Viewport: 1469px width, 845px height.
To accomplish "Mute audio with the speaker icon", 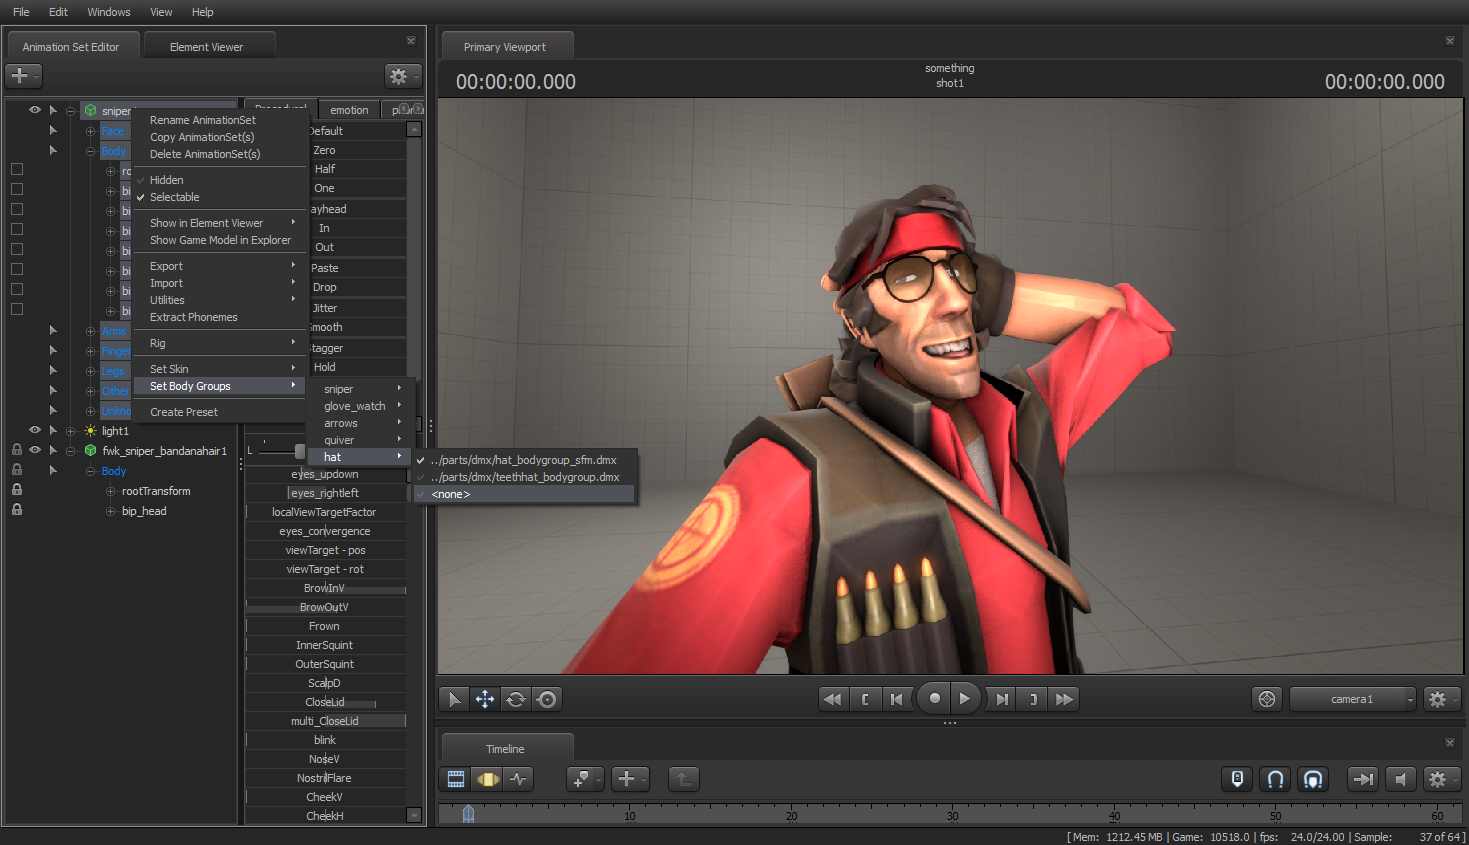I will pyautogui.click(x=1401, y=779).
